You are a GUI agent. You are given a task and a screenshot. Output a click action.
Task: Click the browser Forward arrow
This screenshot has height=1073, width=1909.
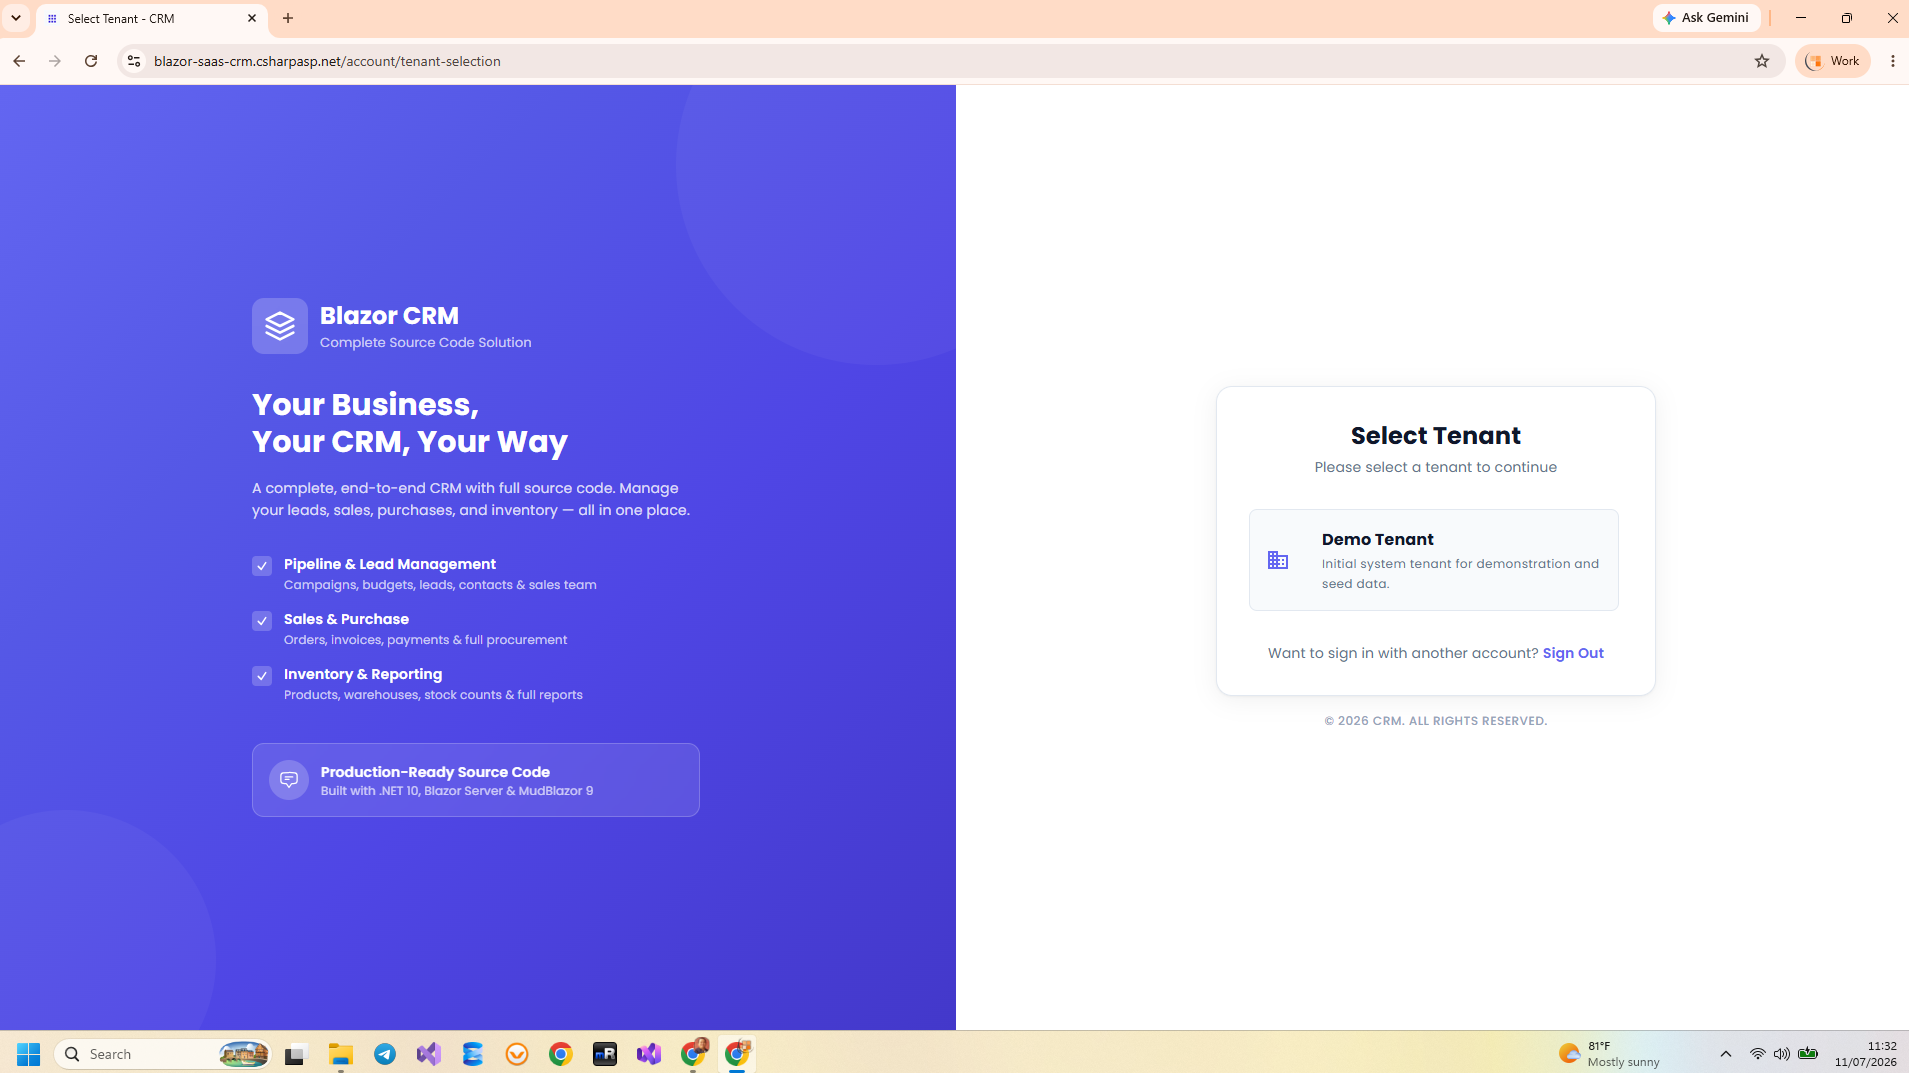[55, 61]
